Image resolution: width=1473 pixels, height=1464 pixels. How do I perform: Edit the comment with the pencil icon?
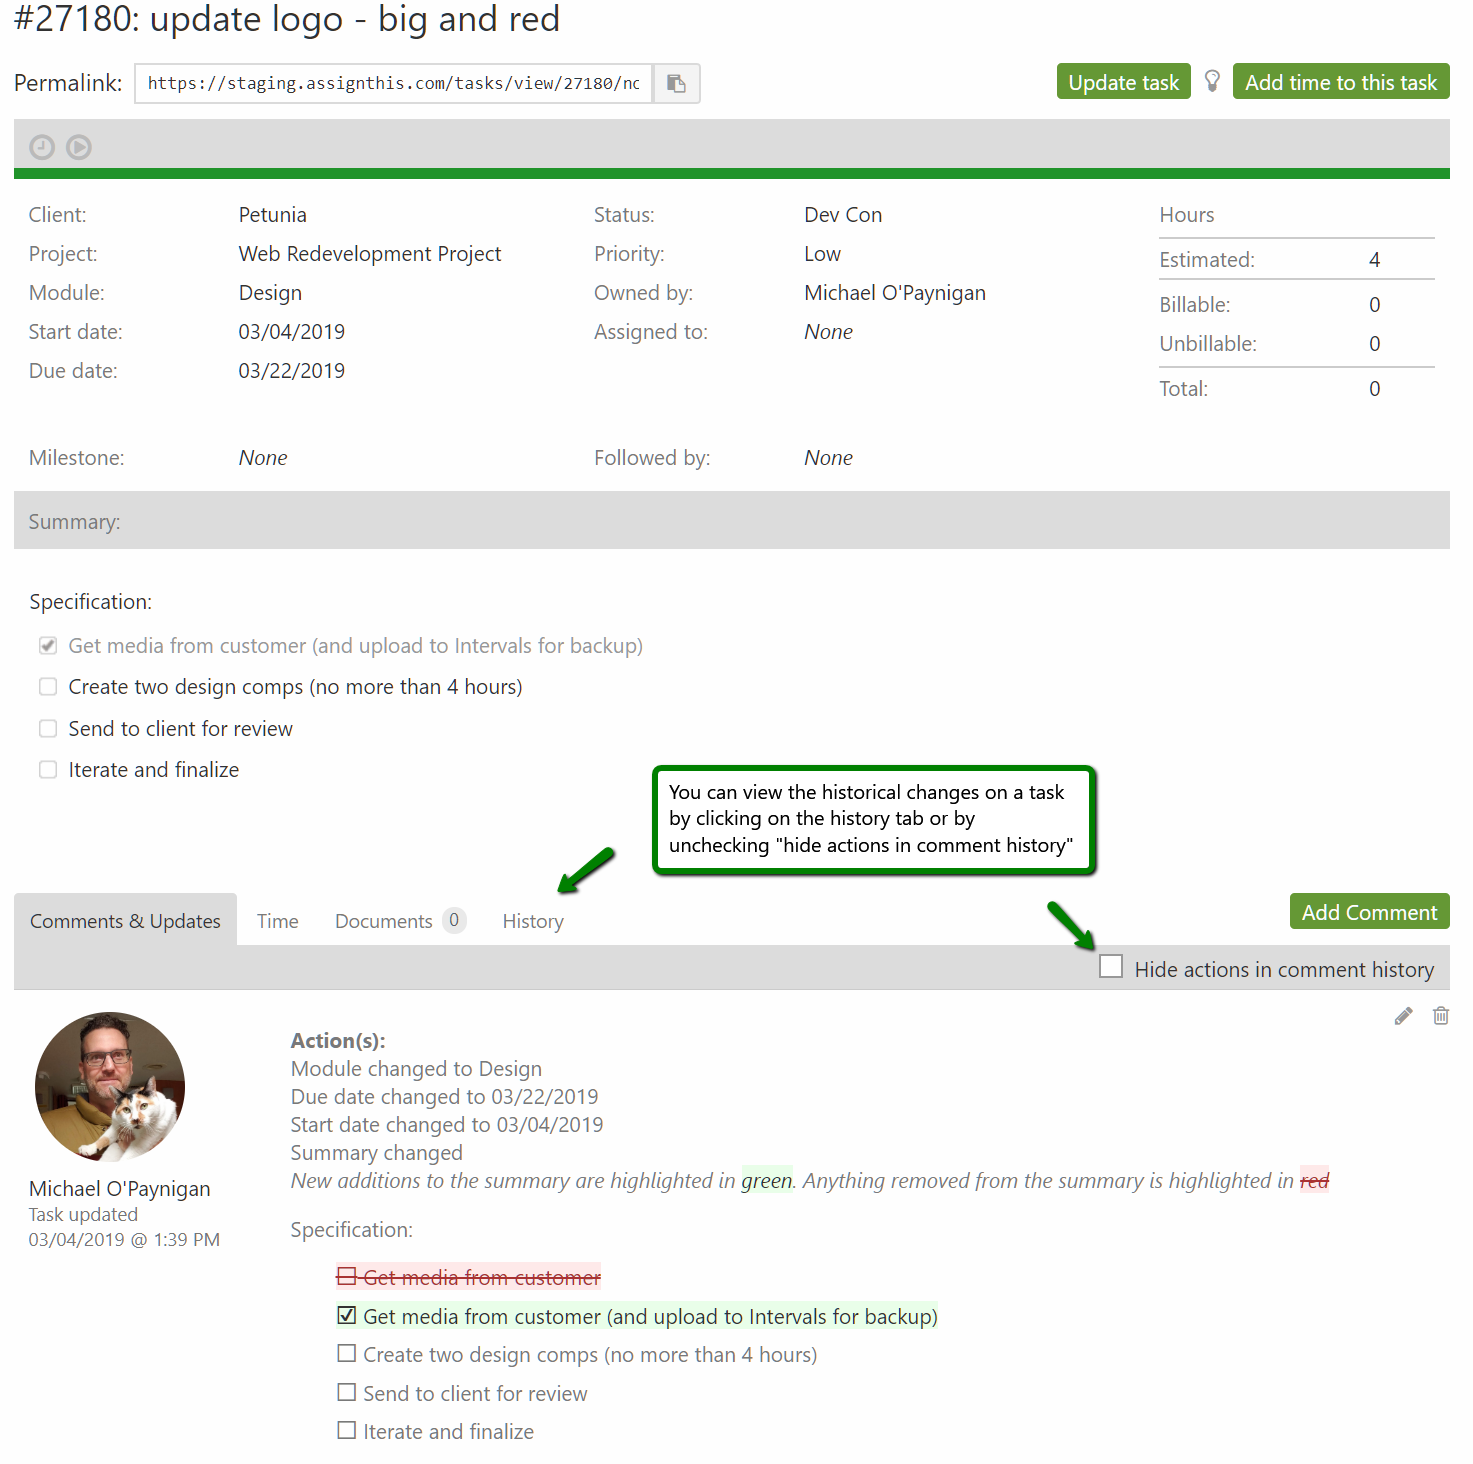pos(1403,1016)
